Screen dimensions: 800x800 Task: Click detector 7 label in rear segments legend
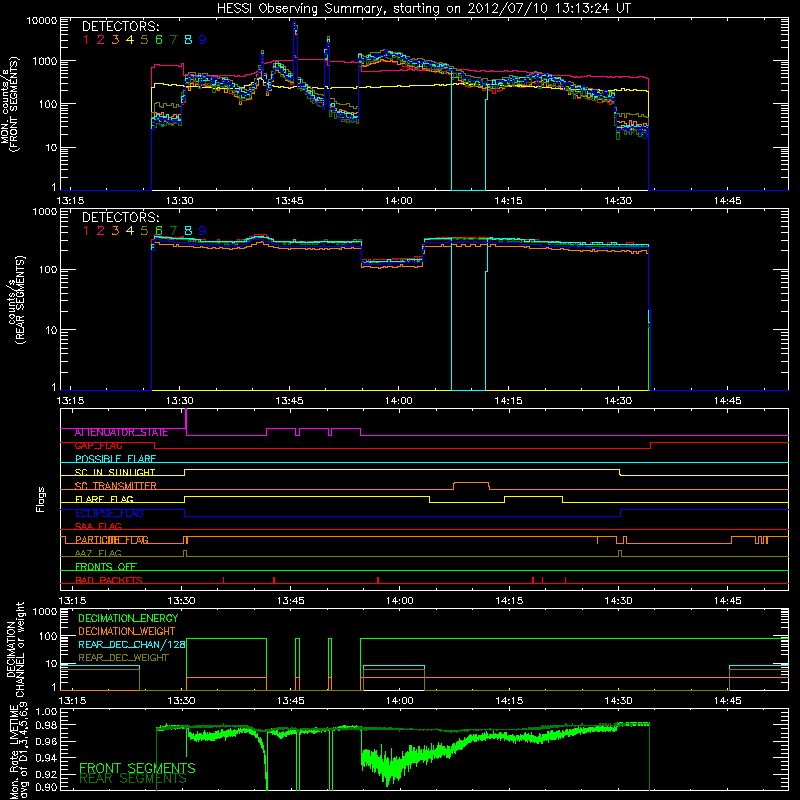(x=173, y=231)
